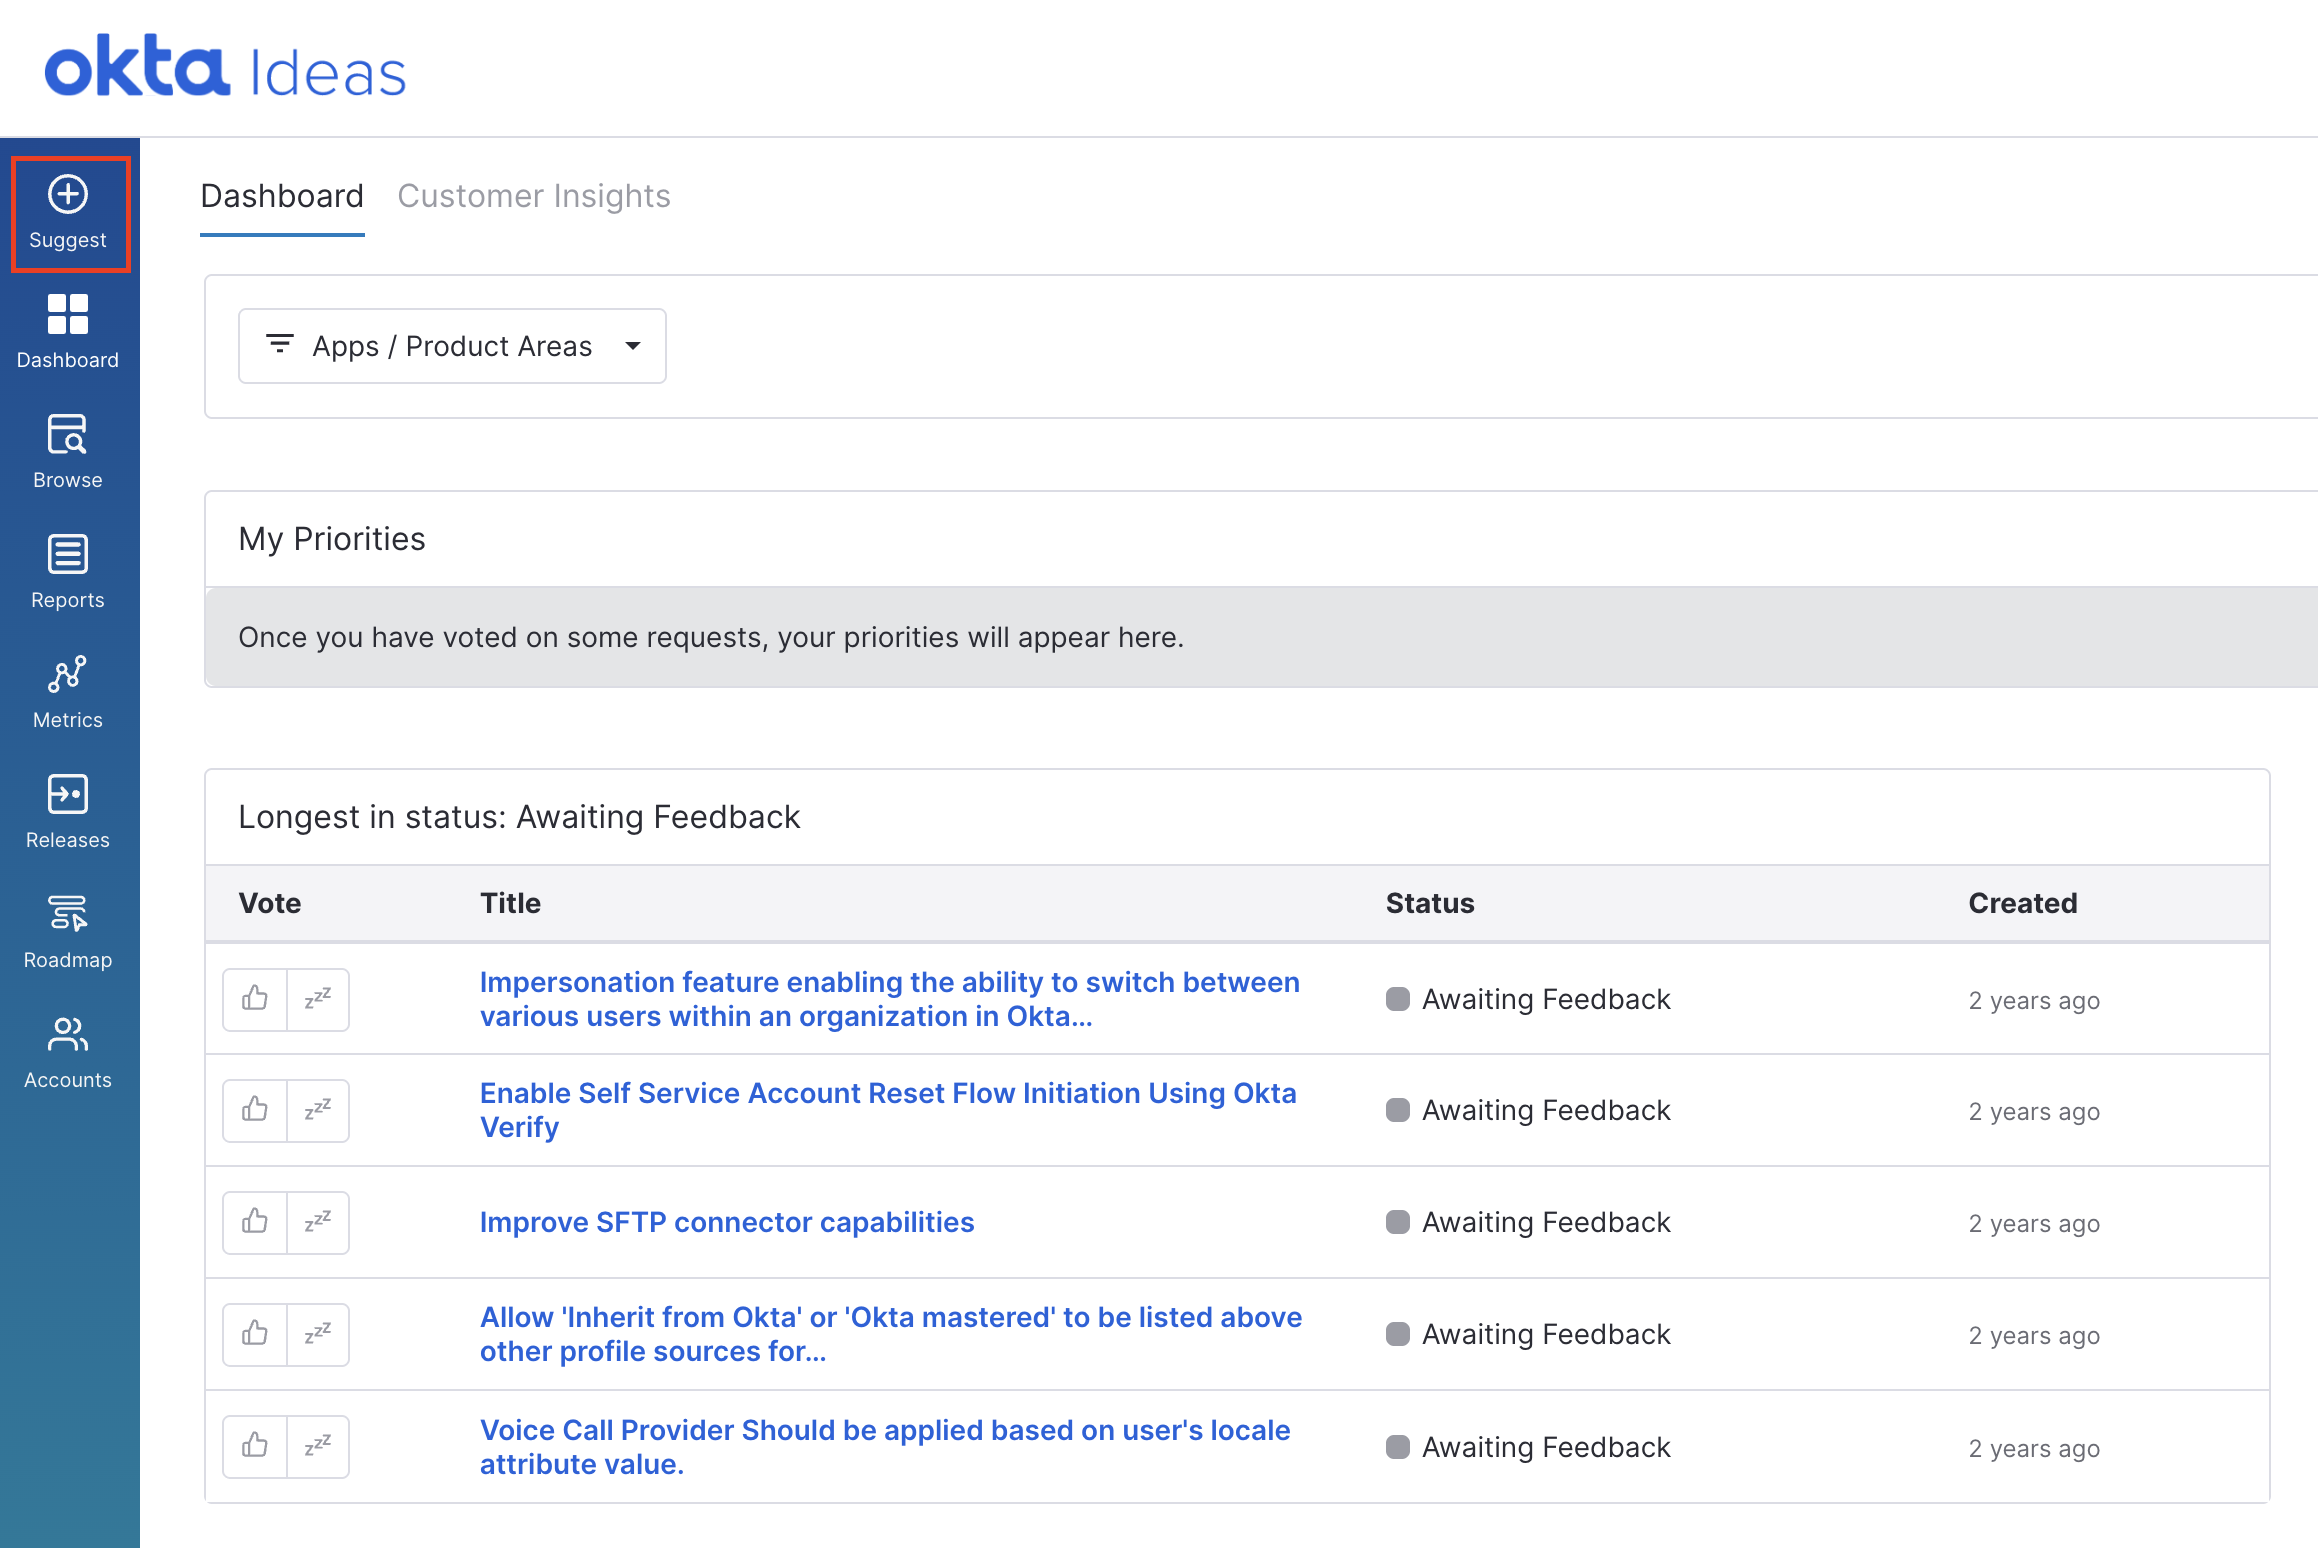Switch to the Customer Insights tab

(x=533, y=196)
